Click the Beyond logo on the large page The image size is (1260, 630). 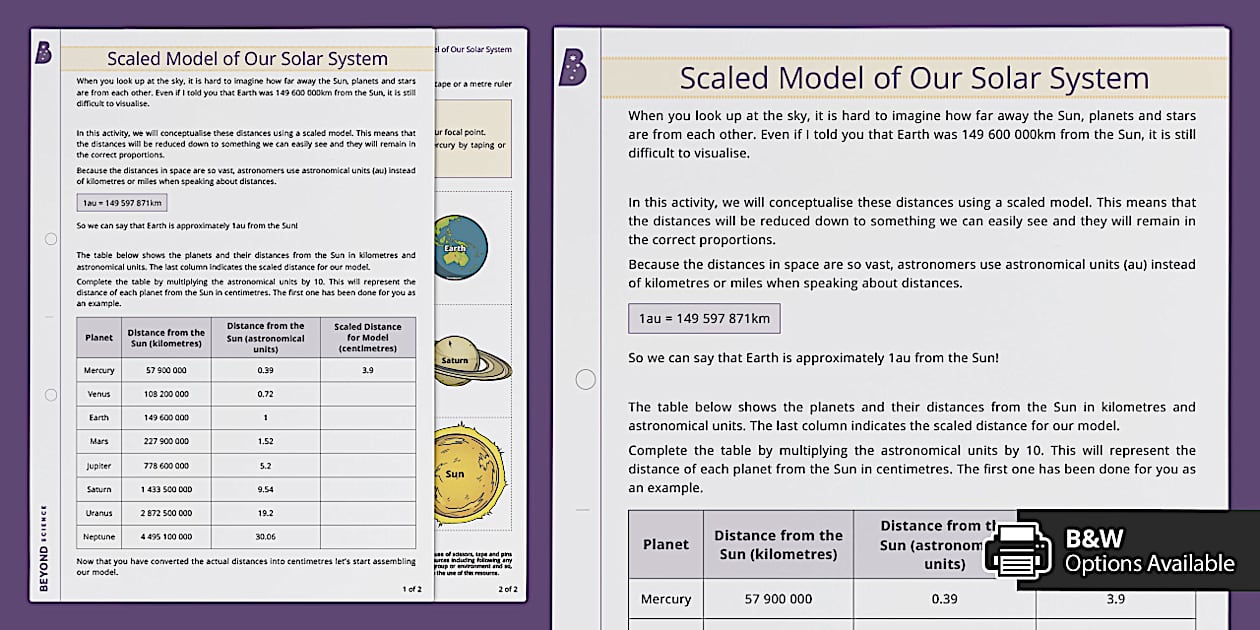click(573, 67)
